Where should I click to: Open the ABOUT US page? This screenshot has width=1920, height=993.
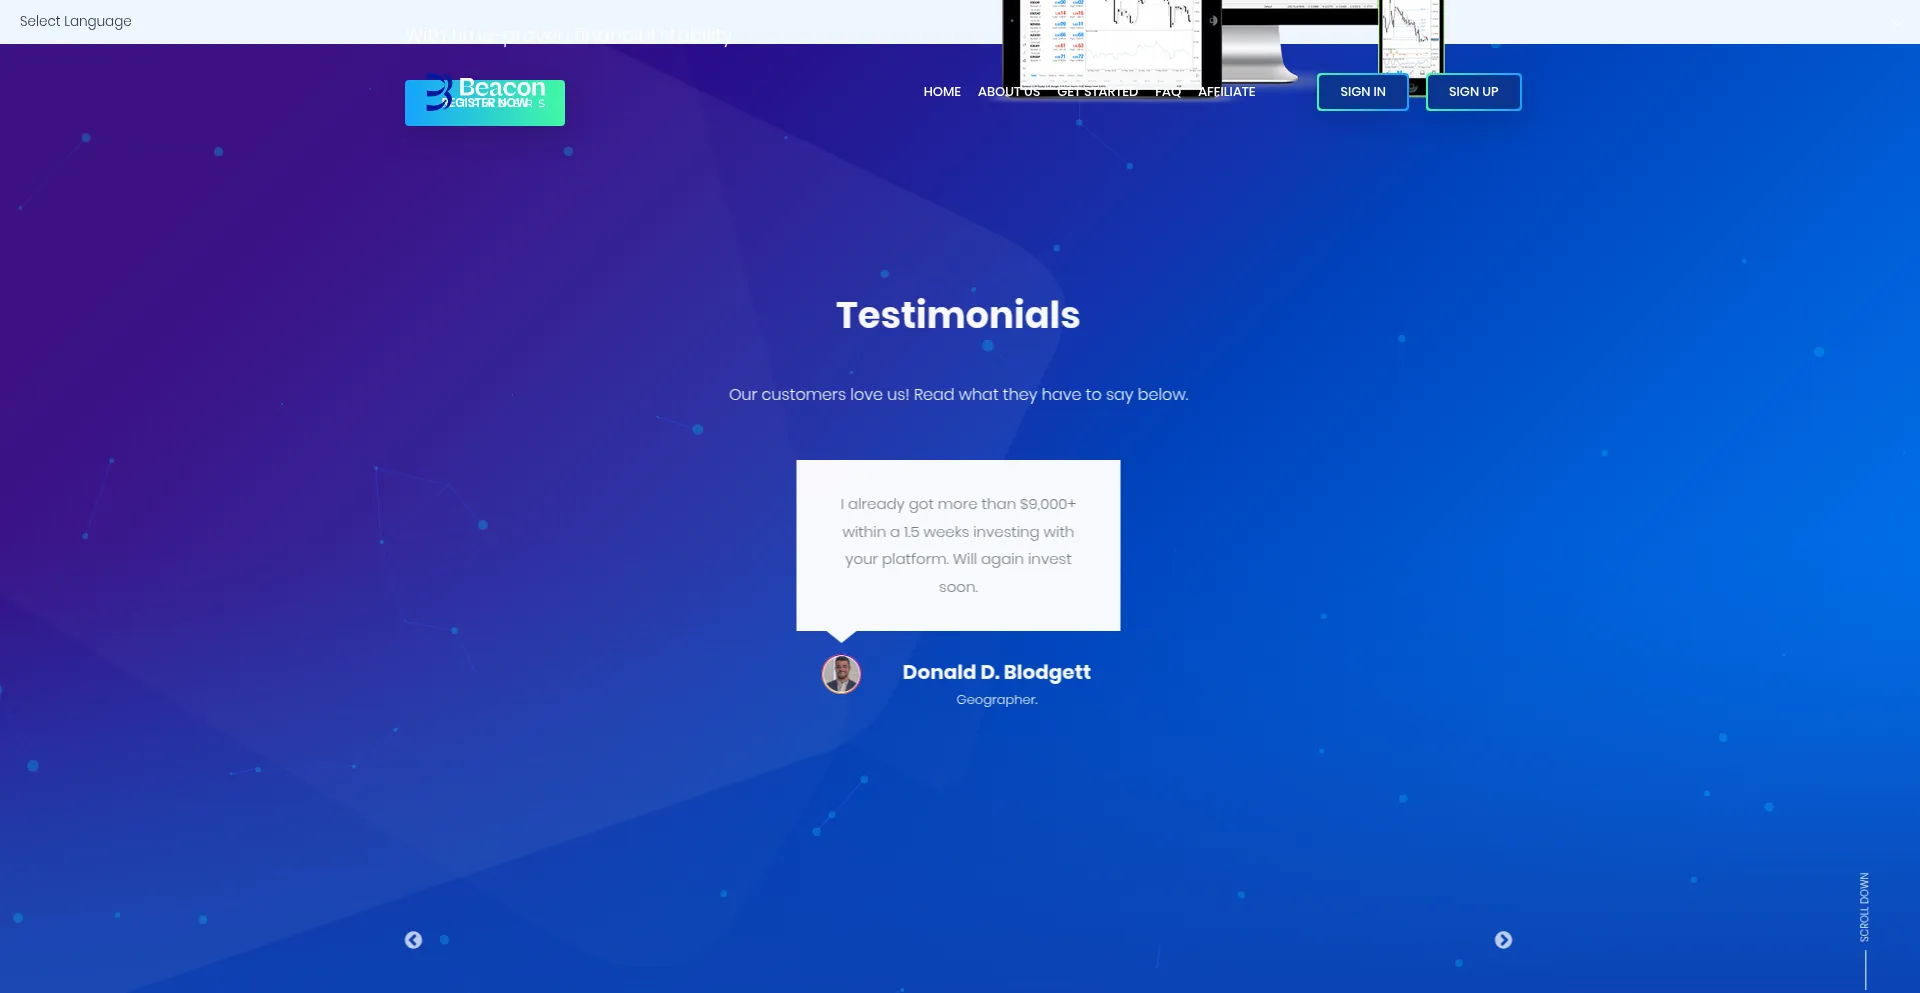coord(1008,92)
